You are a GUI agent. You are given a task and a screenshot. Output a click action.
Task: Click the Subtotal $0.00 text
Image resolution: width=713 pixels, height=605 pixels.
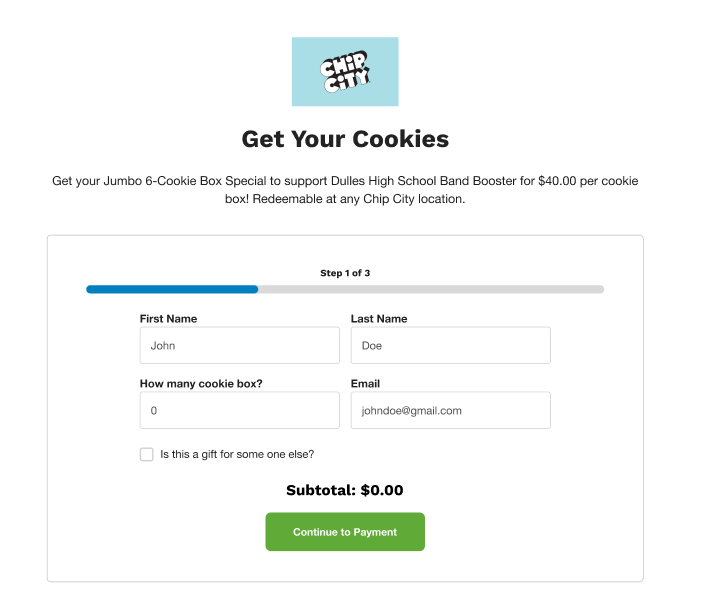[x=345, y=490]
